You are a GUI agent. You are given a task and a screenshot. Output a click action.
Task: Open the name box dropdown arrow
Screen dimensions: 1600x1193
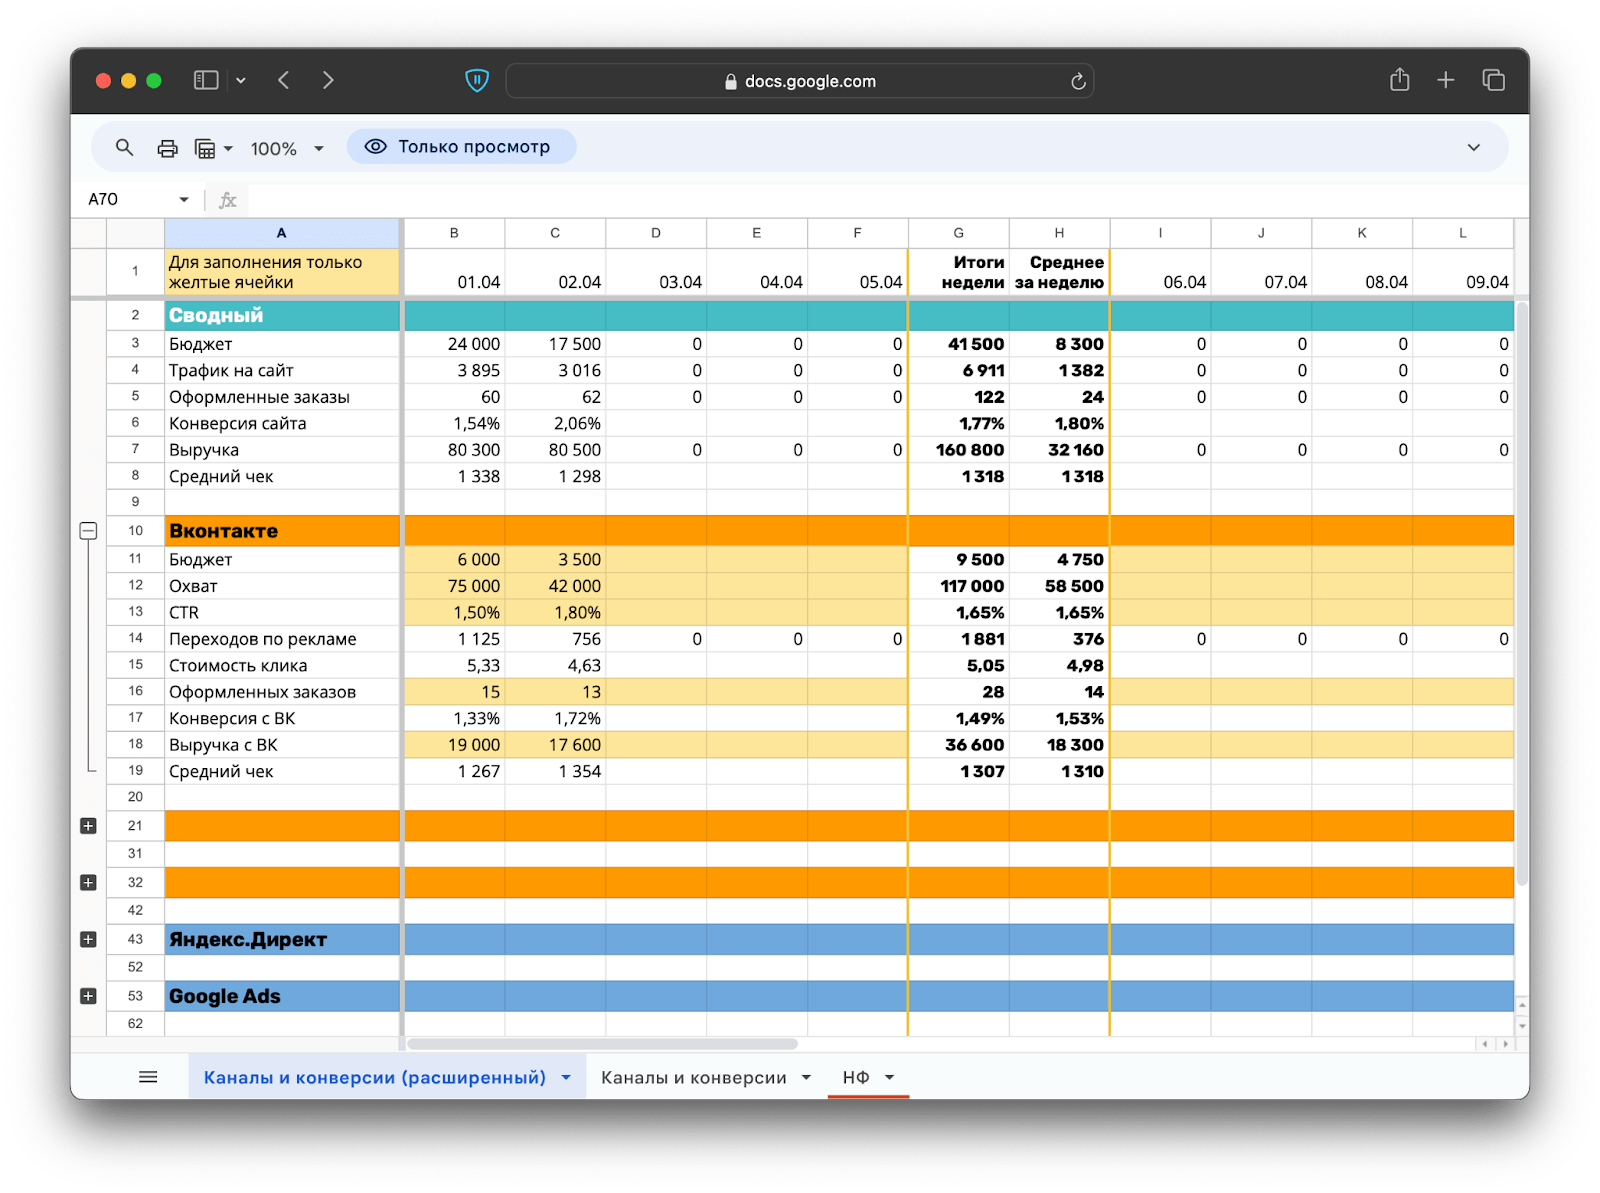(x=184, y=200)
